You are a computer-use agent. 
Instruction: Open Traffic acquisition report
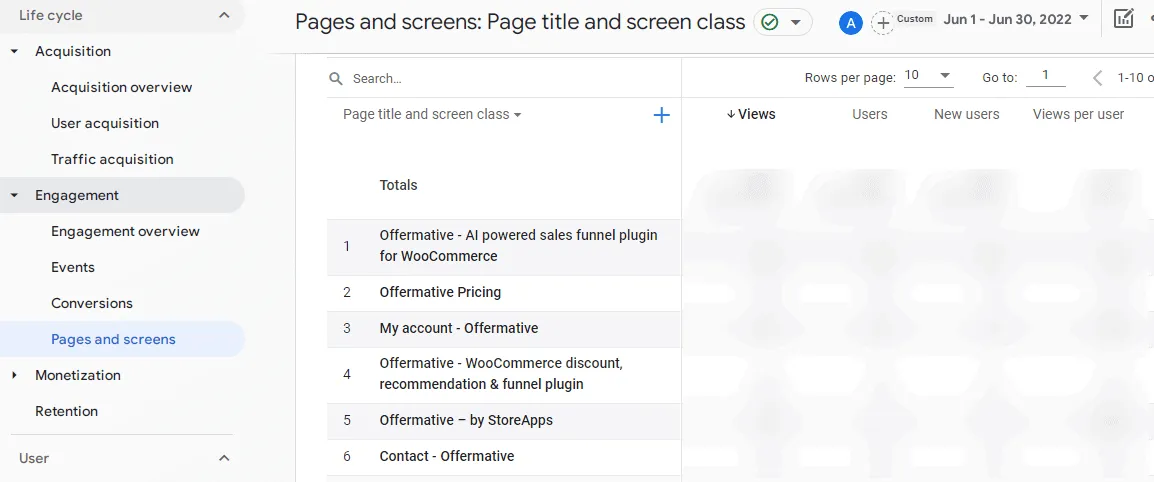coord(112,159)
